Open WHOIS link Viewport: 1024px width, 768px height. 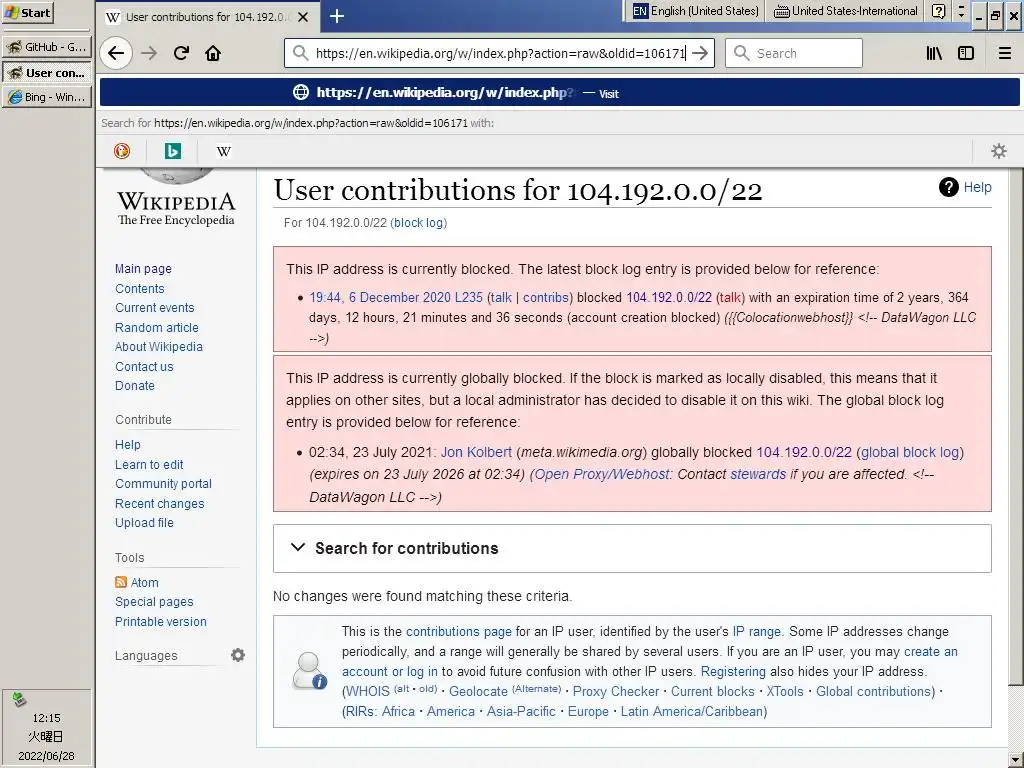click(x=368, y=692)
